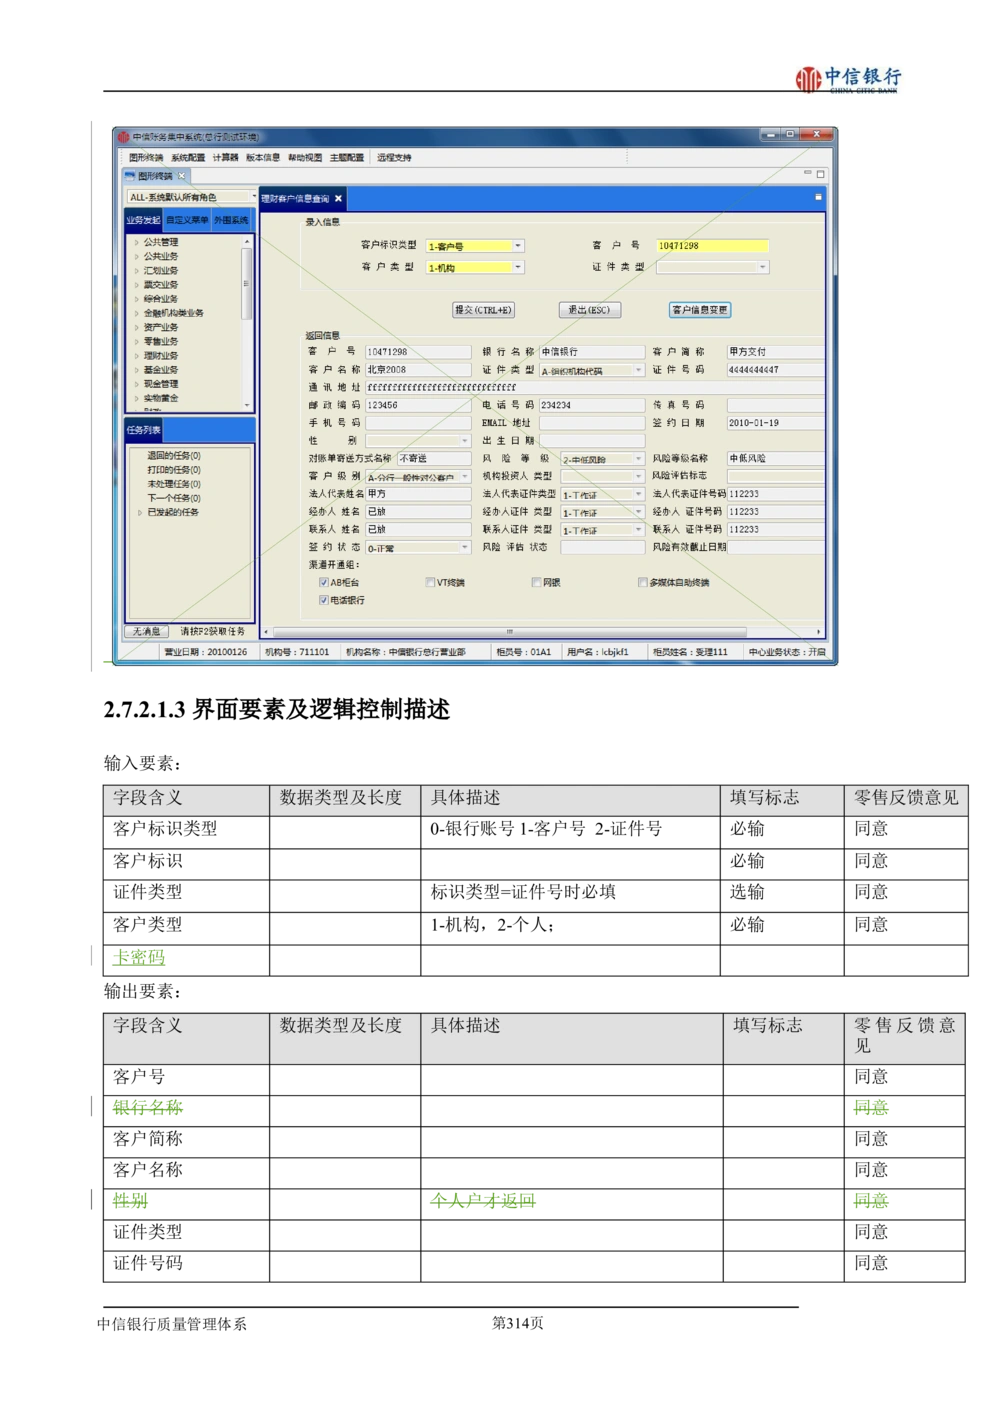The height and width of the screenshot is (1415, 1000).
Task: Click the terminal icon on the 图形终端 tab
Action: click(129, 177)
